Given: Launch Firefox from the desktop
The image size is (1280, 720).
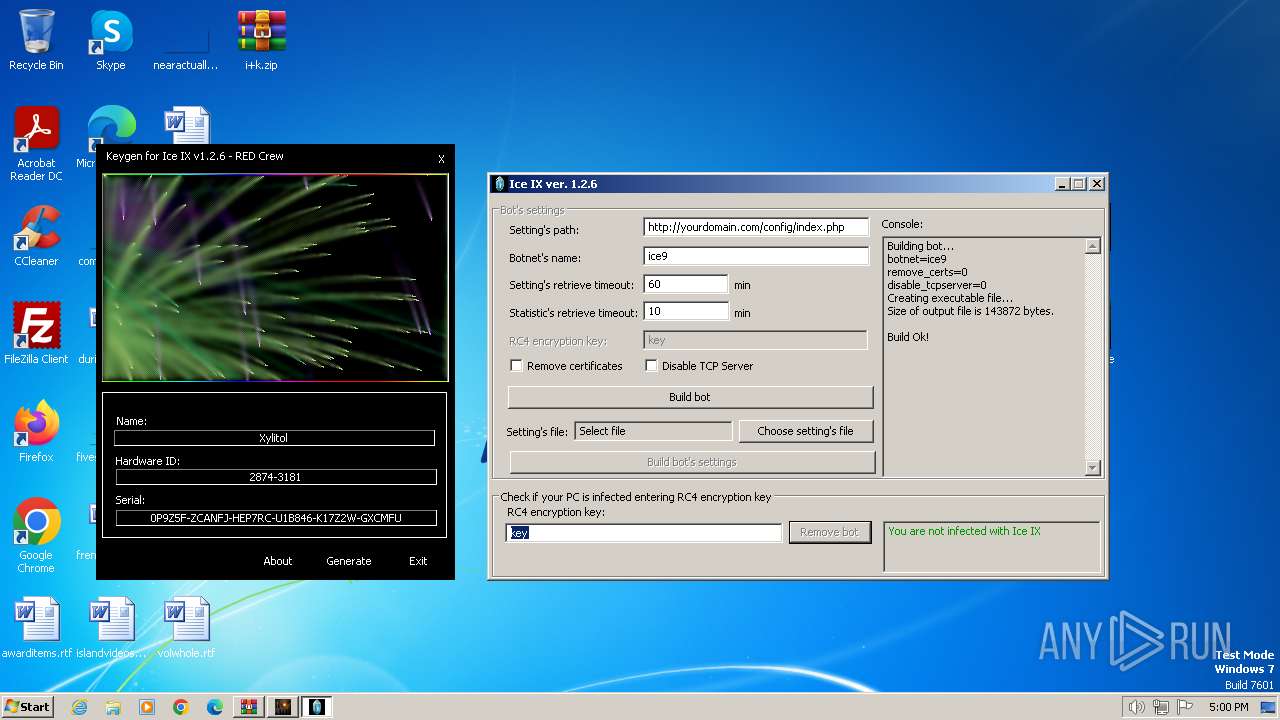Looking at the screenshot, I should (x=36, y=431).
